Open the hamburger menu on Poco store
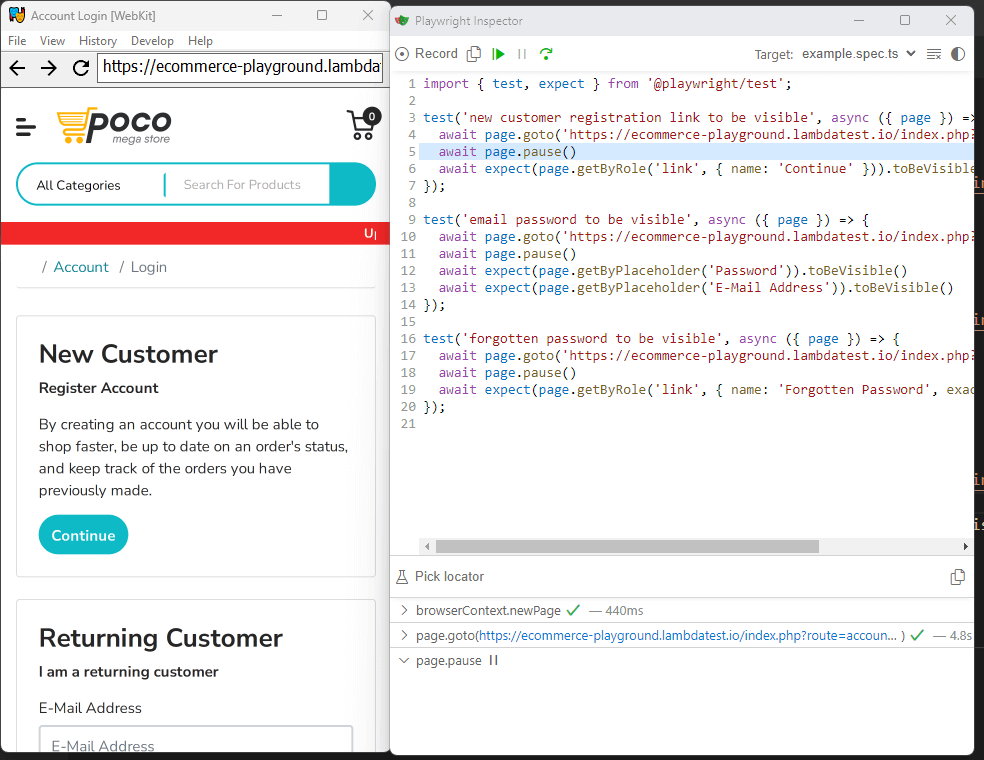 tap(26, 127)
